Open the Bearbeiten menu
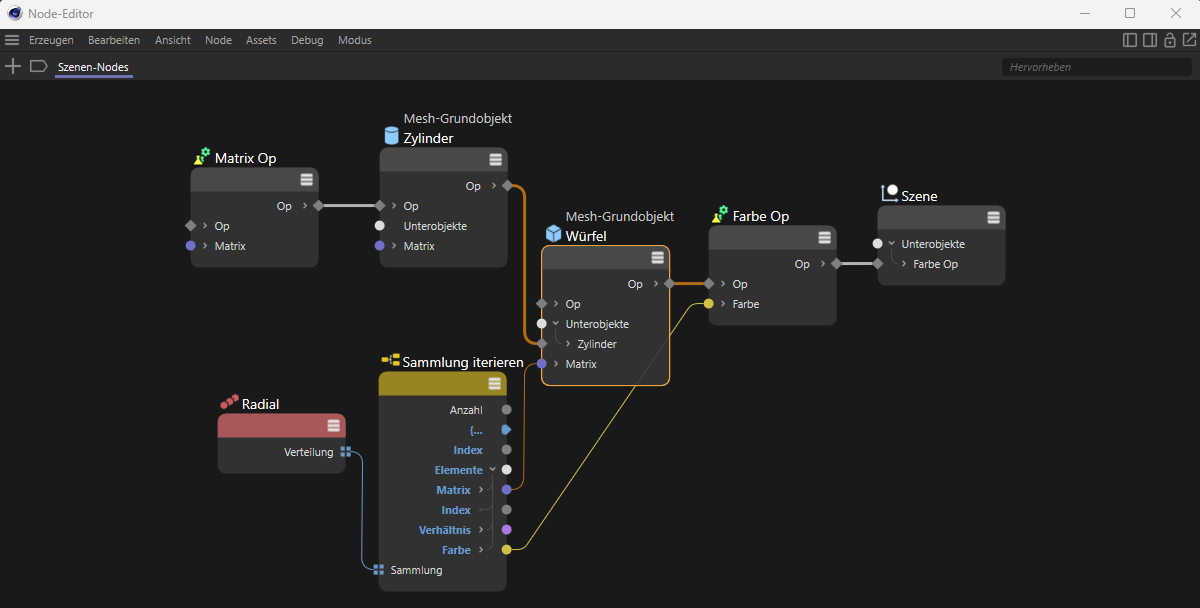1200x608 pixels. pos(114,40)
